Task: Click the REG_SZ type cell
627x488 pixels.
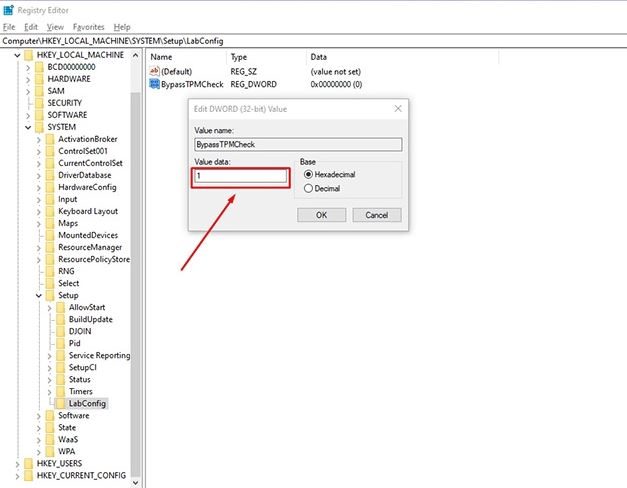Action: tap(244, 72)
